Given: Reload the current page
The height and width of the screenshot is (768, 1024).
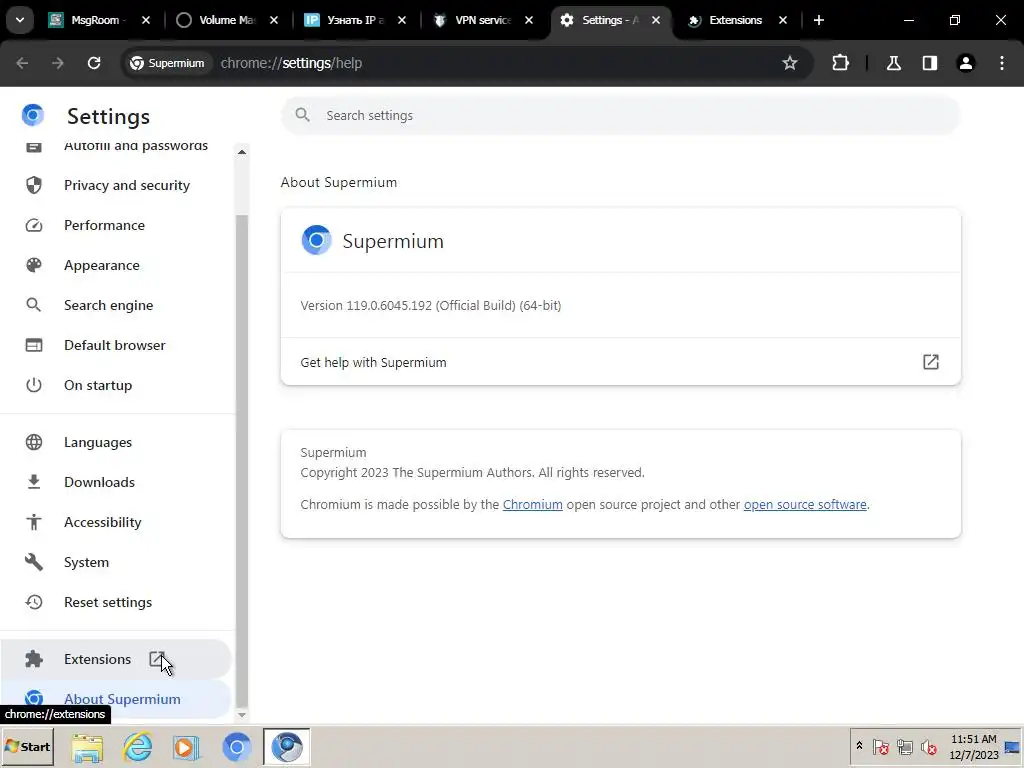Looking at the screenshot, I should 94,63.
